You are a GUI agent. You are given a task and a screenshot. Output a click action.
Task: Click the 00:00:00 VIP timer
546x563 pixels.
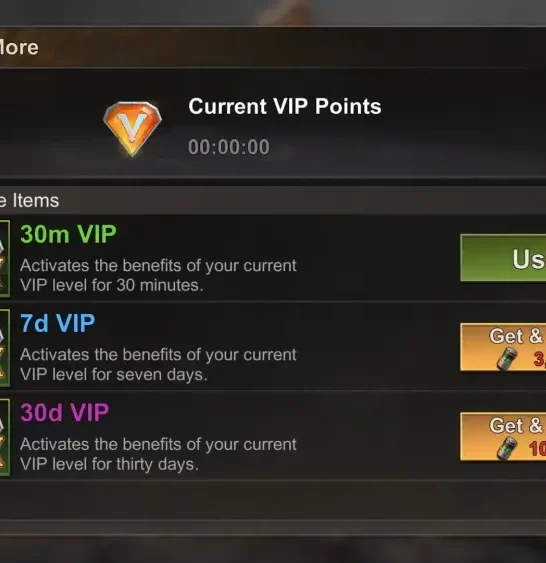tap(229, 147)
